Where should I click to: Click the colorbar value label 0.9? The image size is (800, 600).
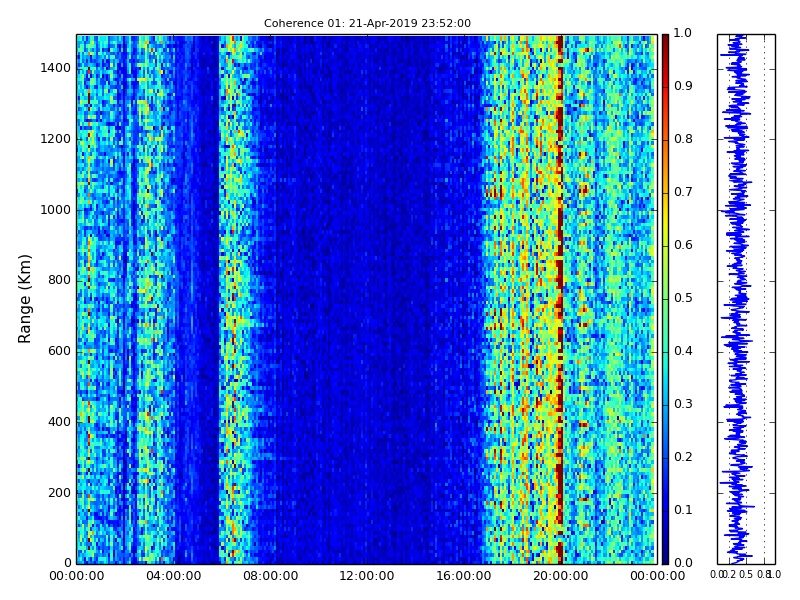coord(683,86)
